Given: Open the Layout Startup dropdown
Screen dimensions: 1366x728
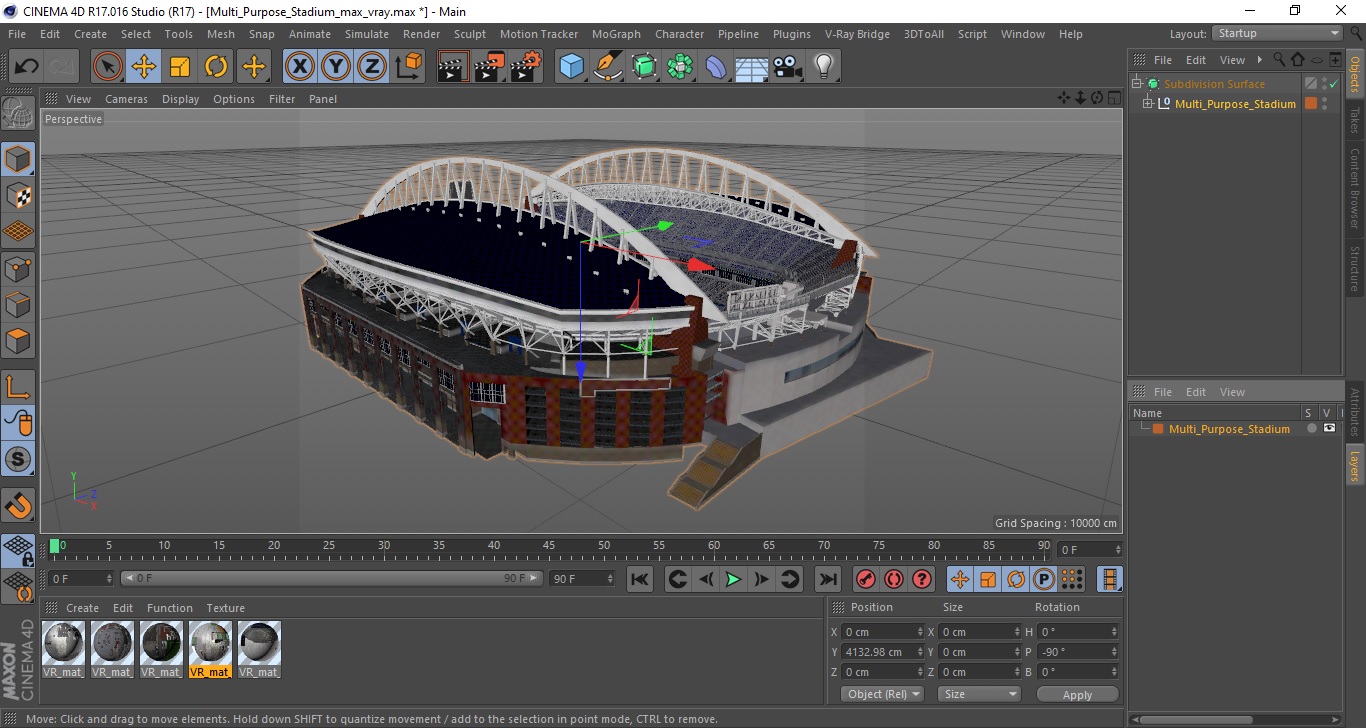Looking at the screenshot, I should [1277, 33].
